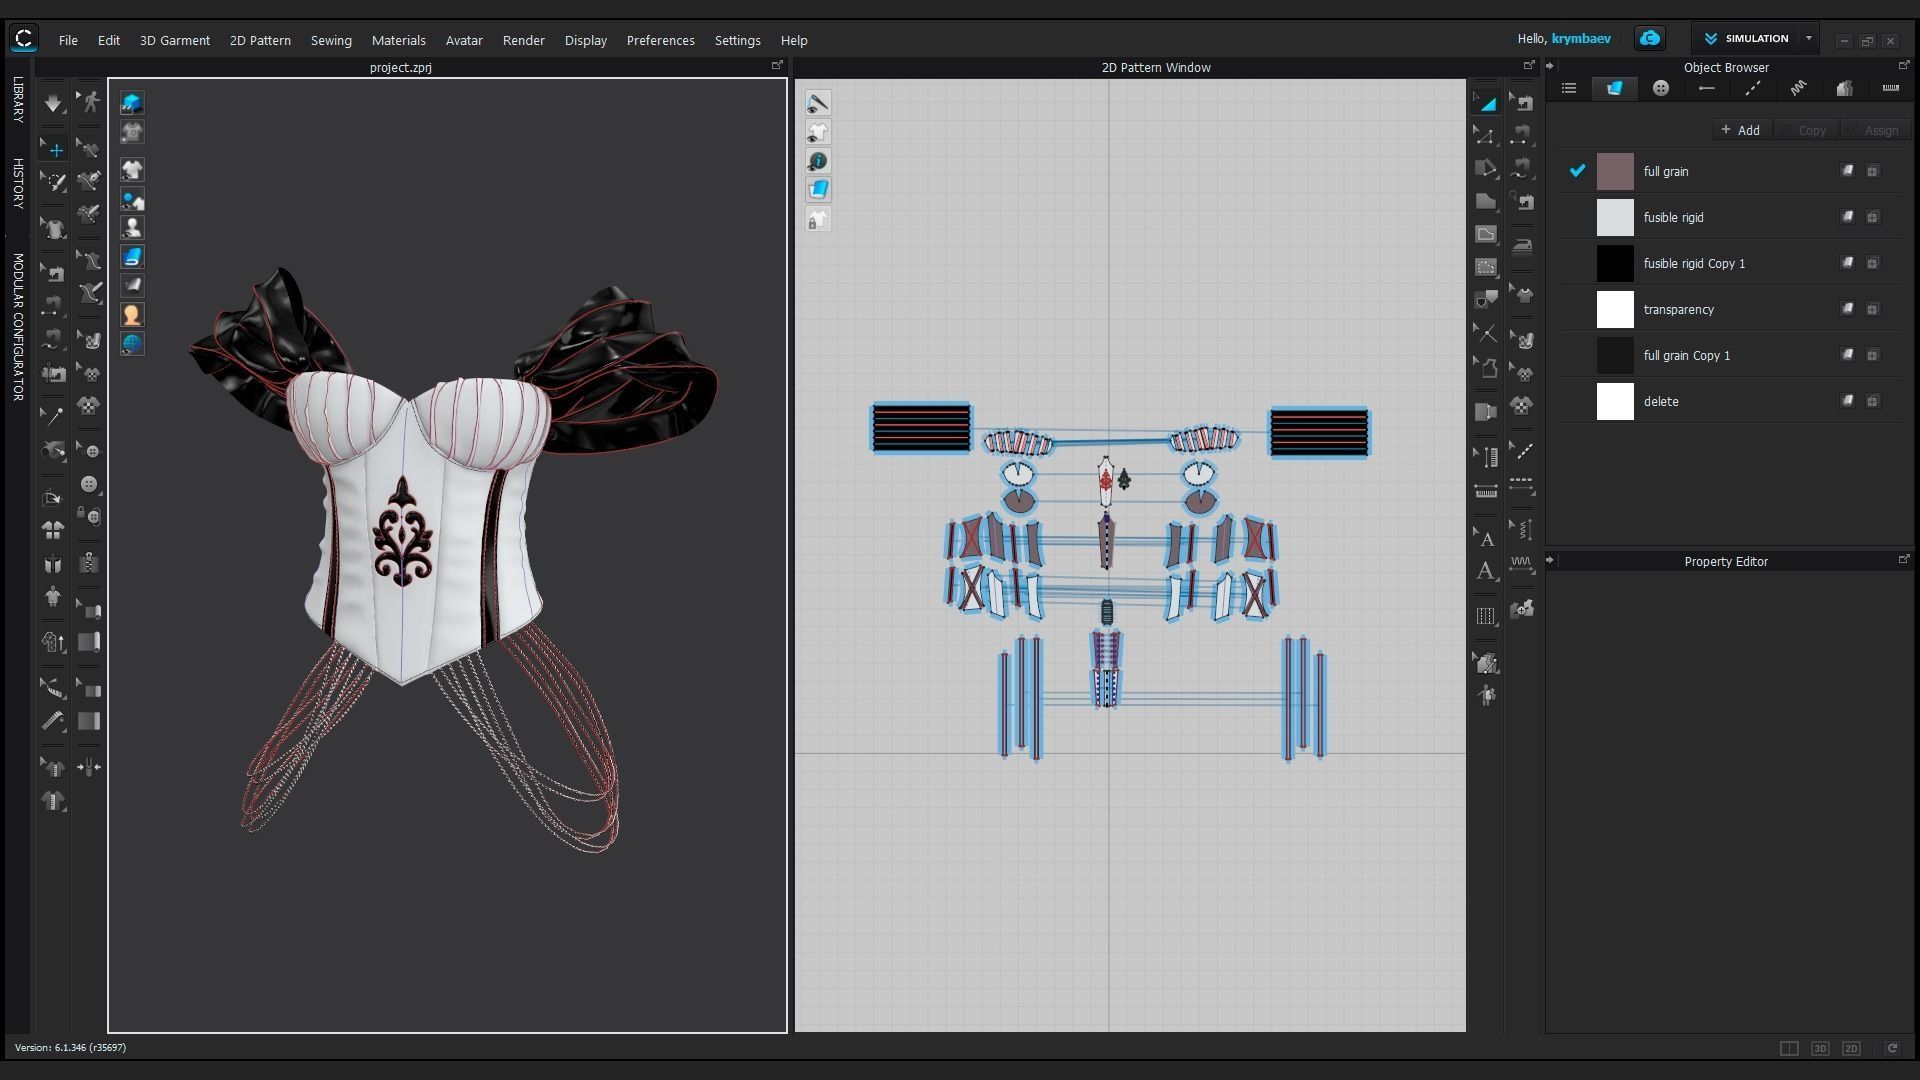This screenshot has height=1080, width=1920.
Task: Select the full grain Copy 1 fabric row
Action: [x=1730, y=355]
